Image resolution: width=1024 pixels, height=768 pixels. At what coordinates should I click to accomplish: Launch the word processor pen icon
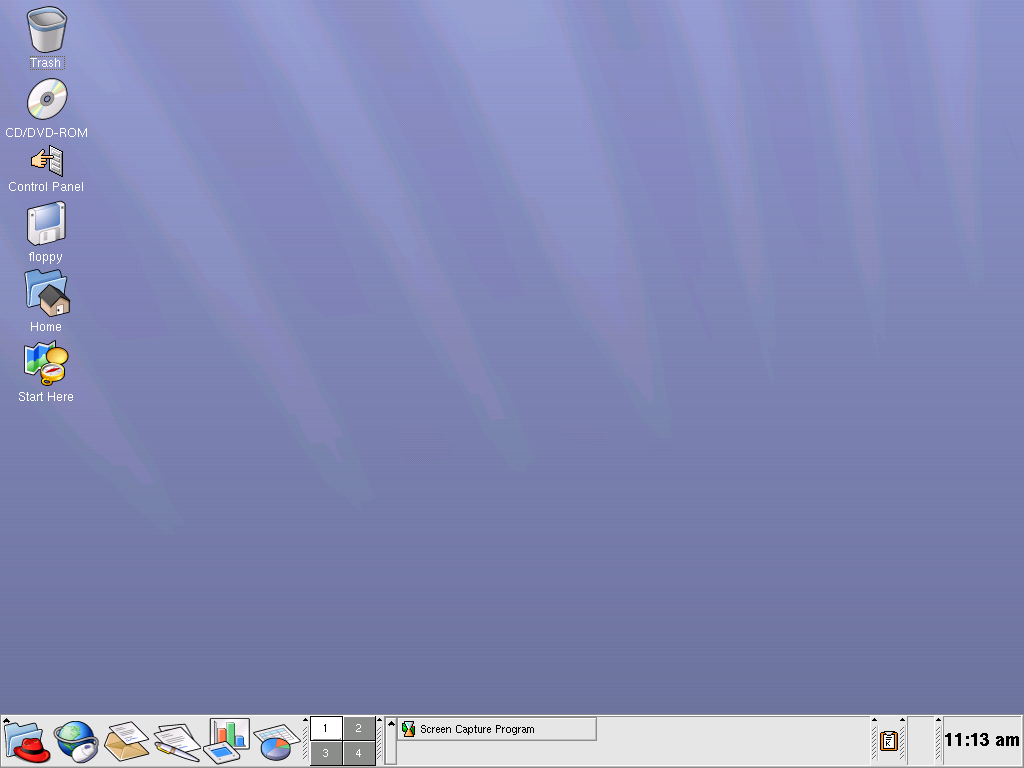(x=177, y=741)
